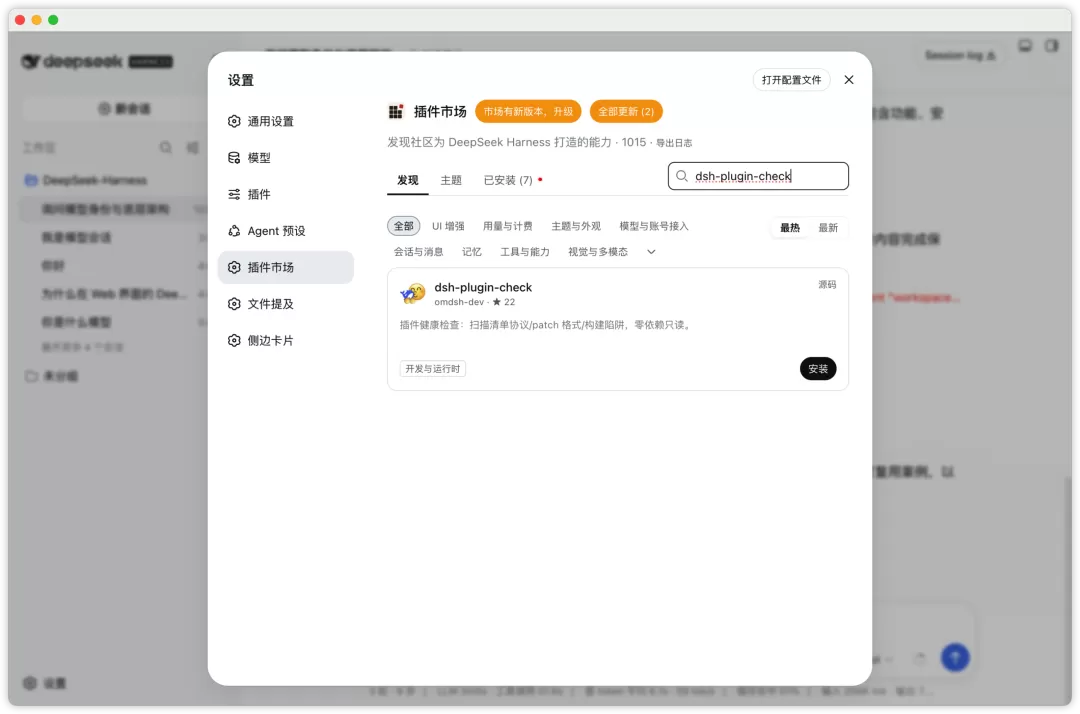Open 文件提及 settings section
This screenshot has height=714, width=1080.
tap(285, 304)
